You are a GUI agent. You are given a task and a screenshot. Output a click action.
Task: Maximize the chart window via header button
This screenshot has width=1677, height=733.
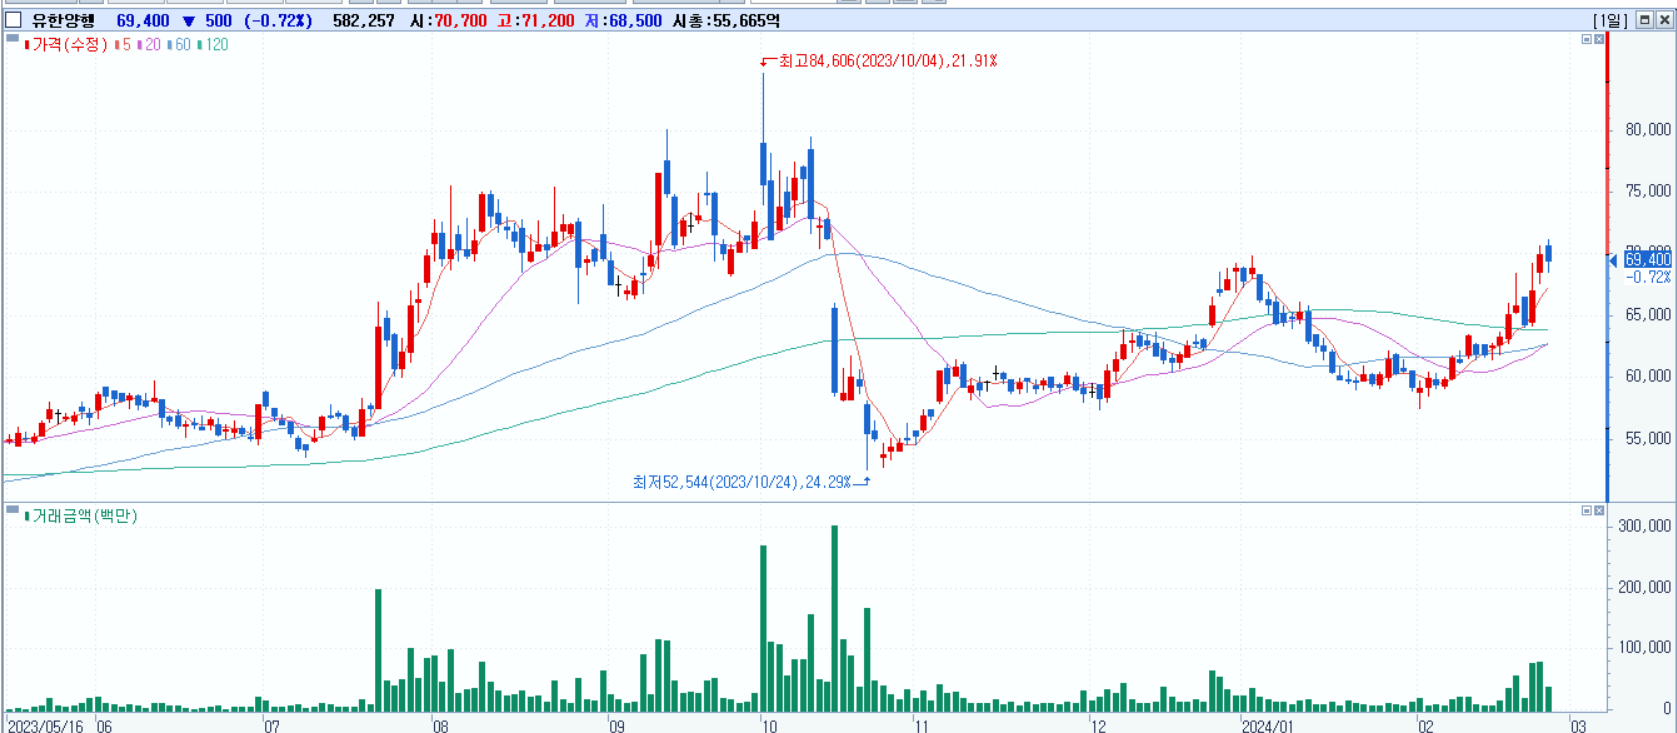(x=1644, y=20)
